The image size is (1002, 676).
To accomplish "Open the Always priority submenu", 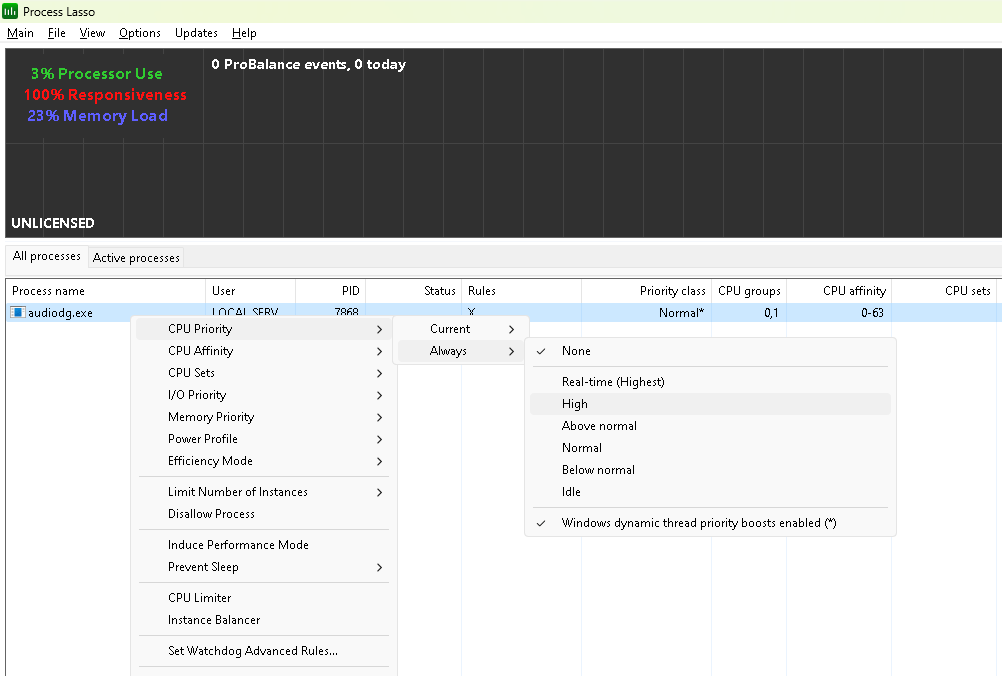I will [461, 351].
